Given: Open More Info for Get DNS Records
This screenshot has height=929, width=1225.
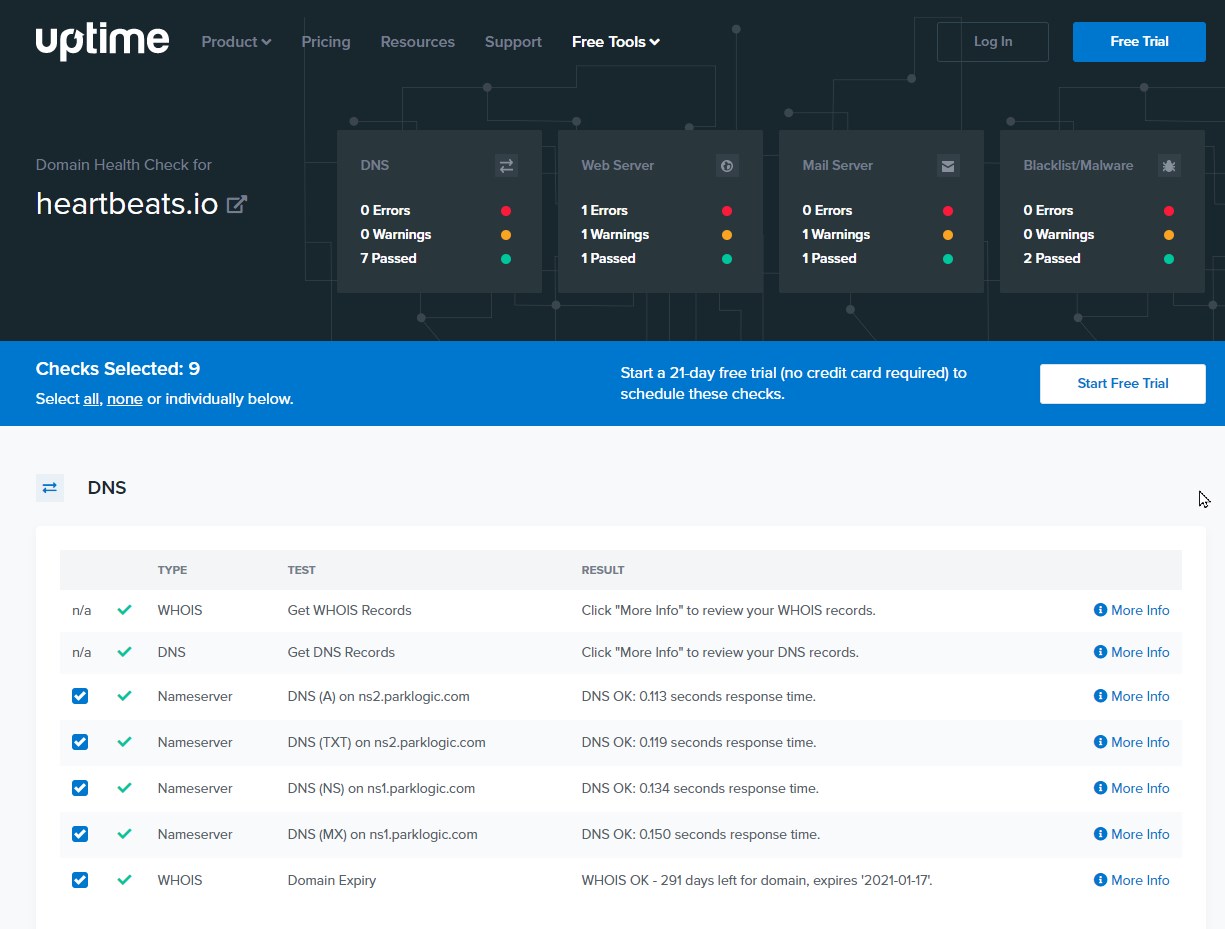Looking at the screenshot, I should click(1131, 652).
